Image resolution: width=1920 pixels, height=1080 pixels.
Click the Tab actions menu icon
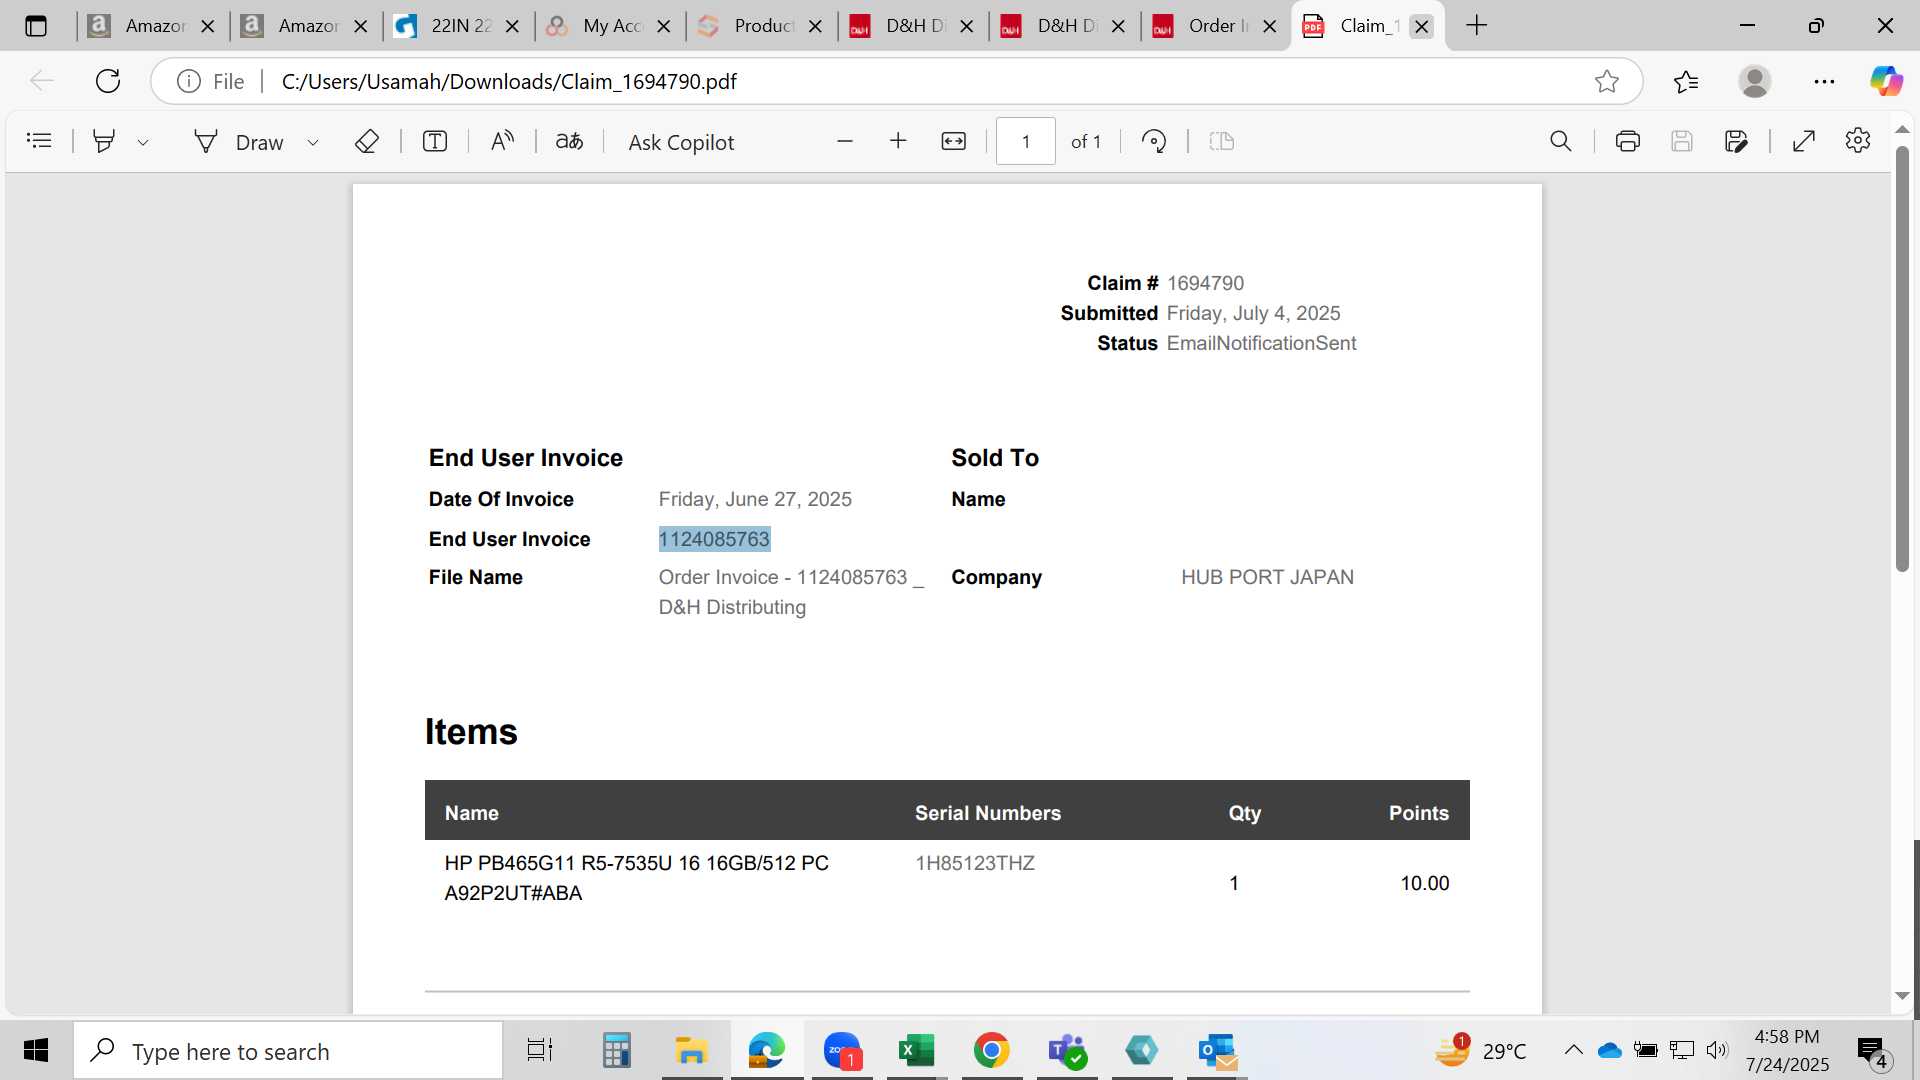36,26
